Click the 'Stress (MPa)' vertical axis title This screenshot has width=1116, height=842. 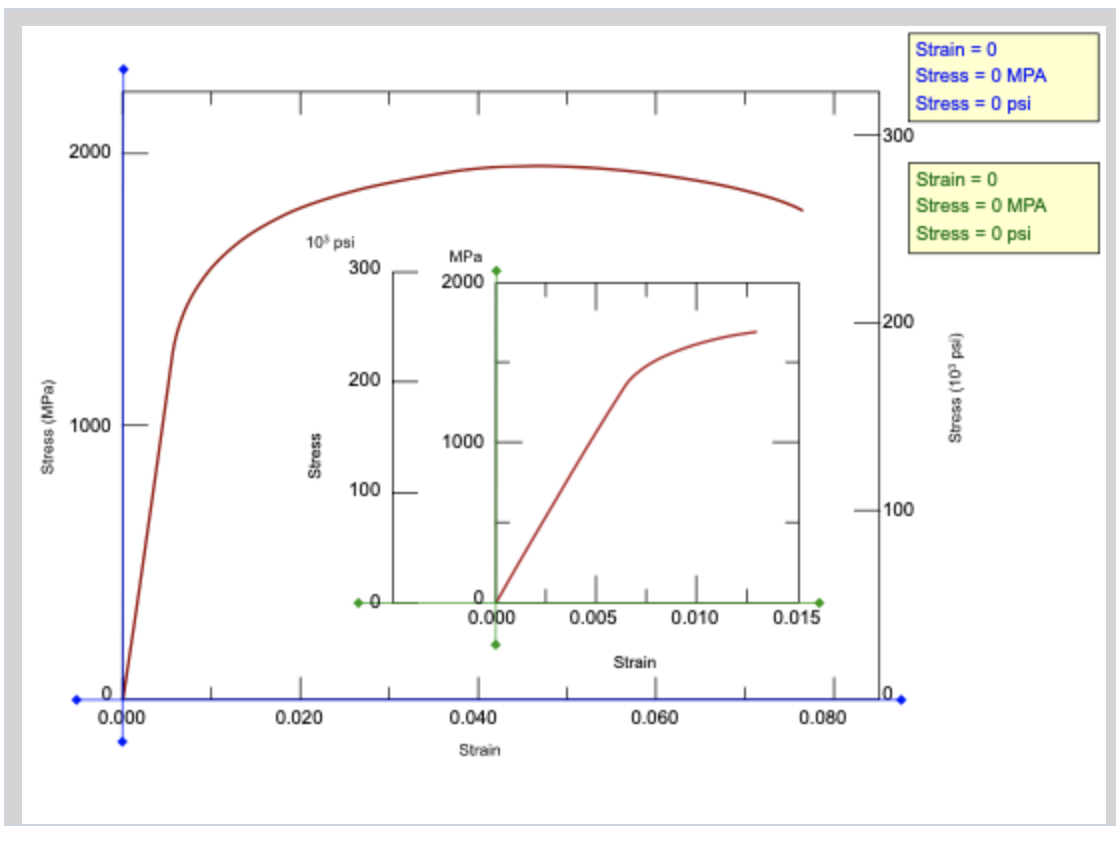tap(48, 427)
